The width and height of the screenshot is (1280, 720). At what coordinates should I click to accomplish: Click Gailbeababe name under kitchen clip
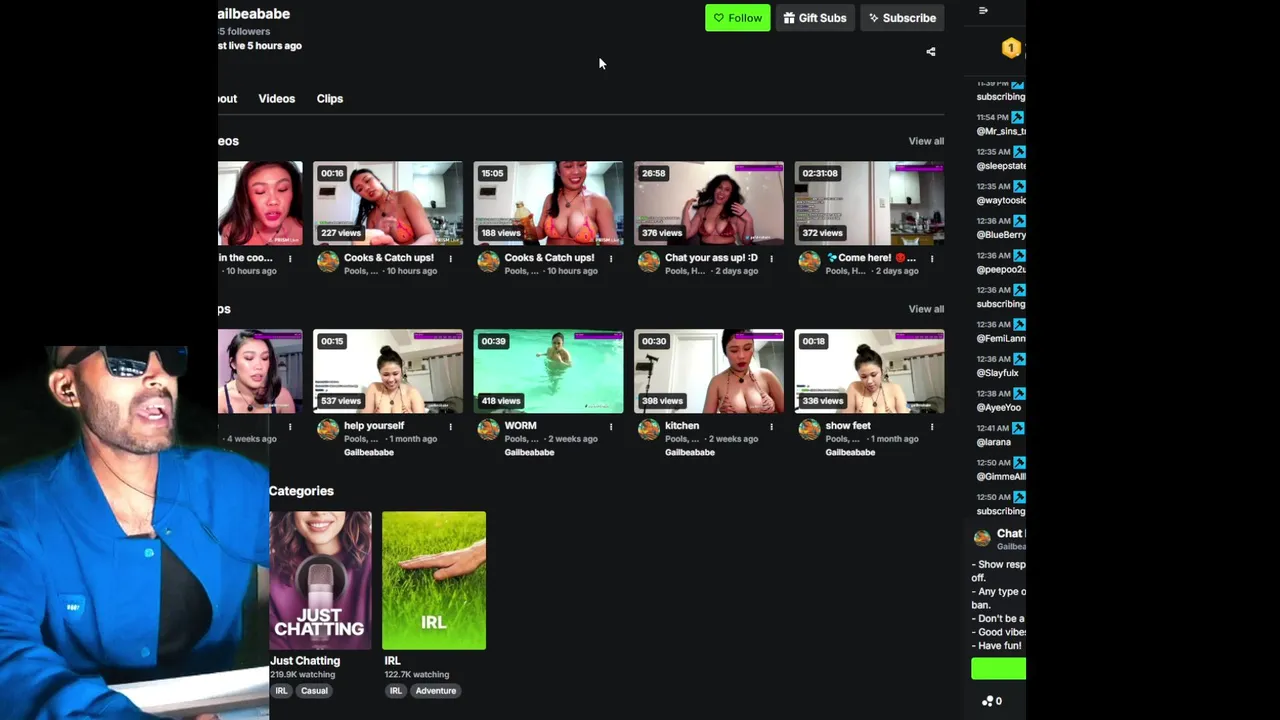pos(690,453)
